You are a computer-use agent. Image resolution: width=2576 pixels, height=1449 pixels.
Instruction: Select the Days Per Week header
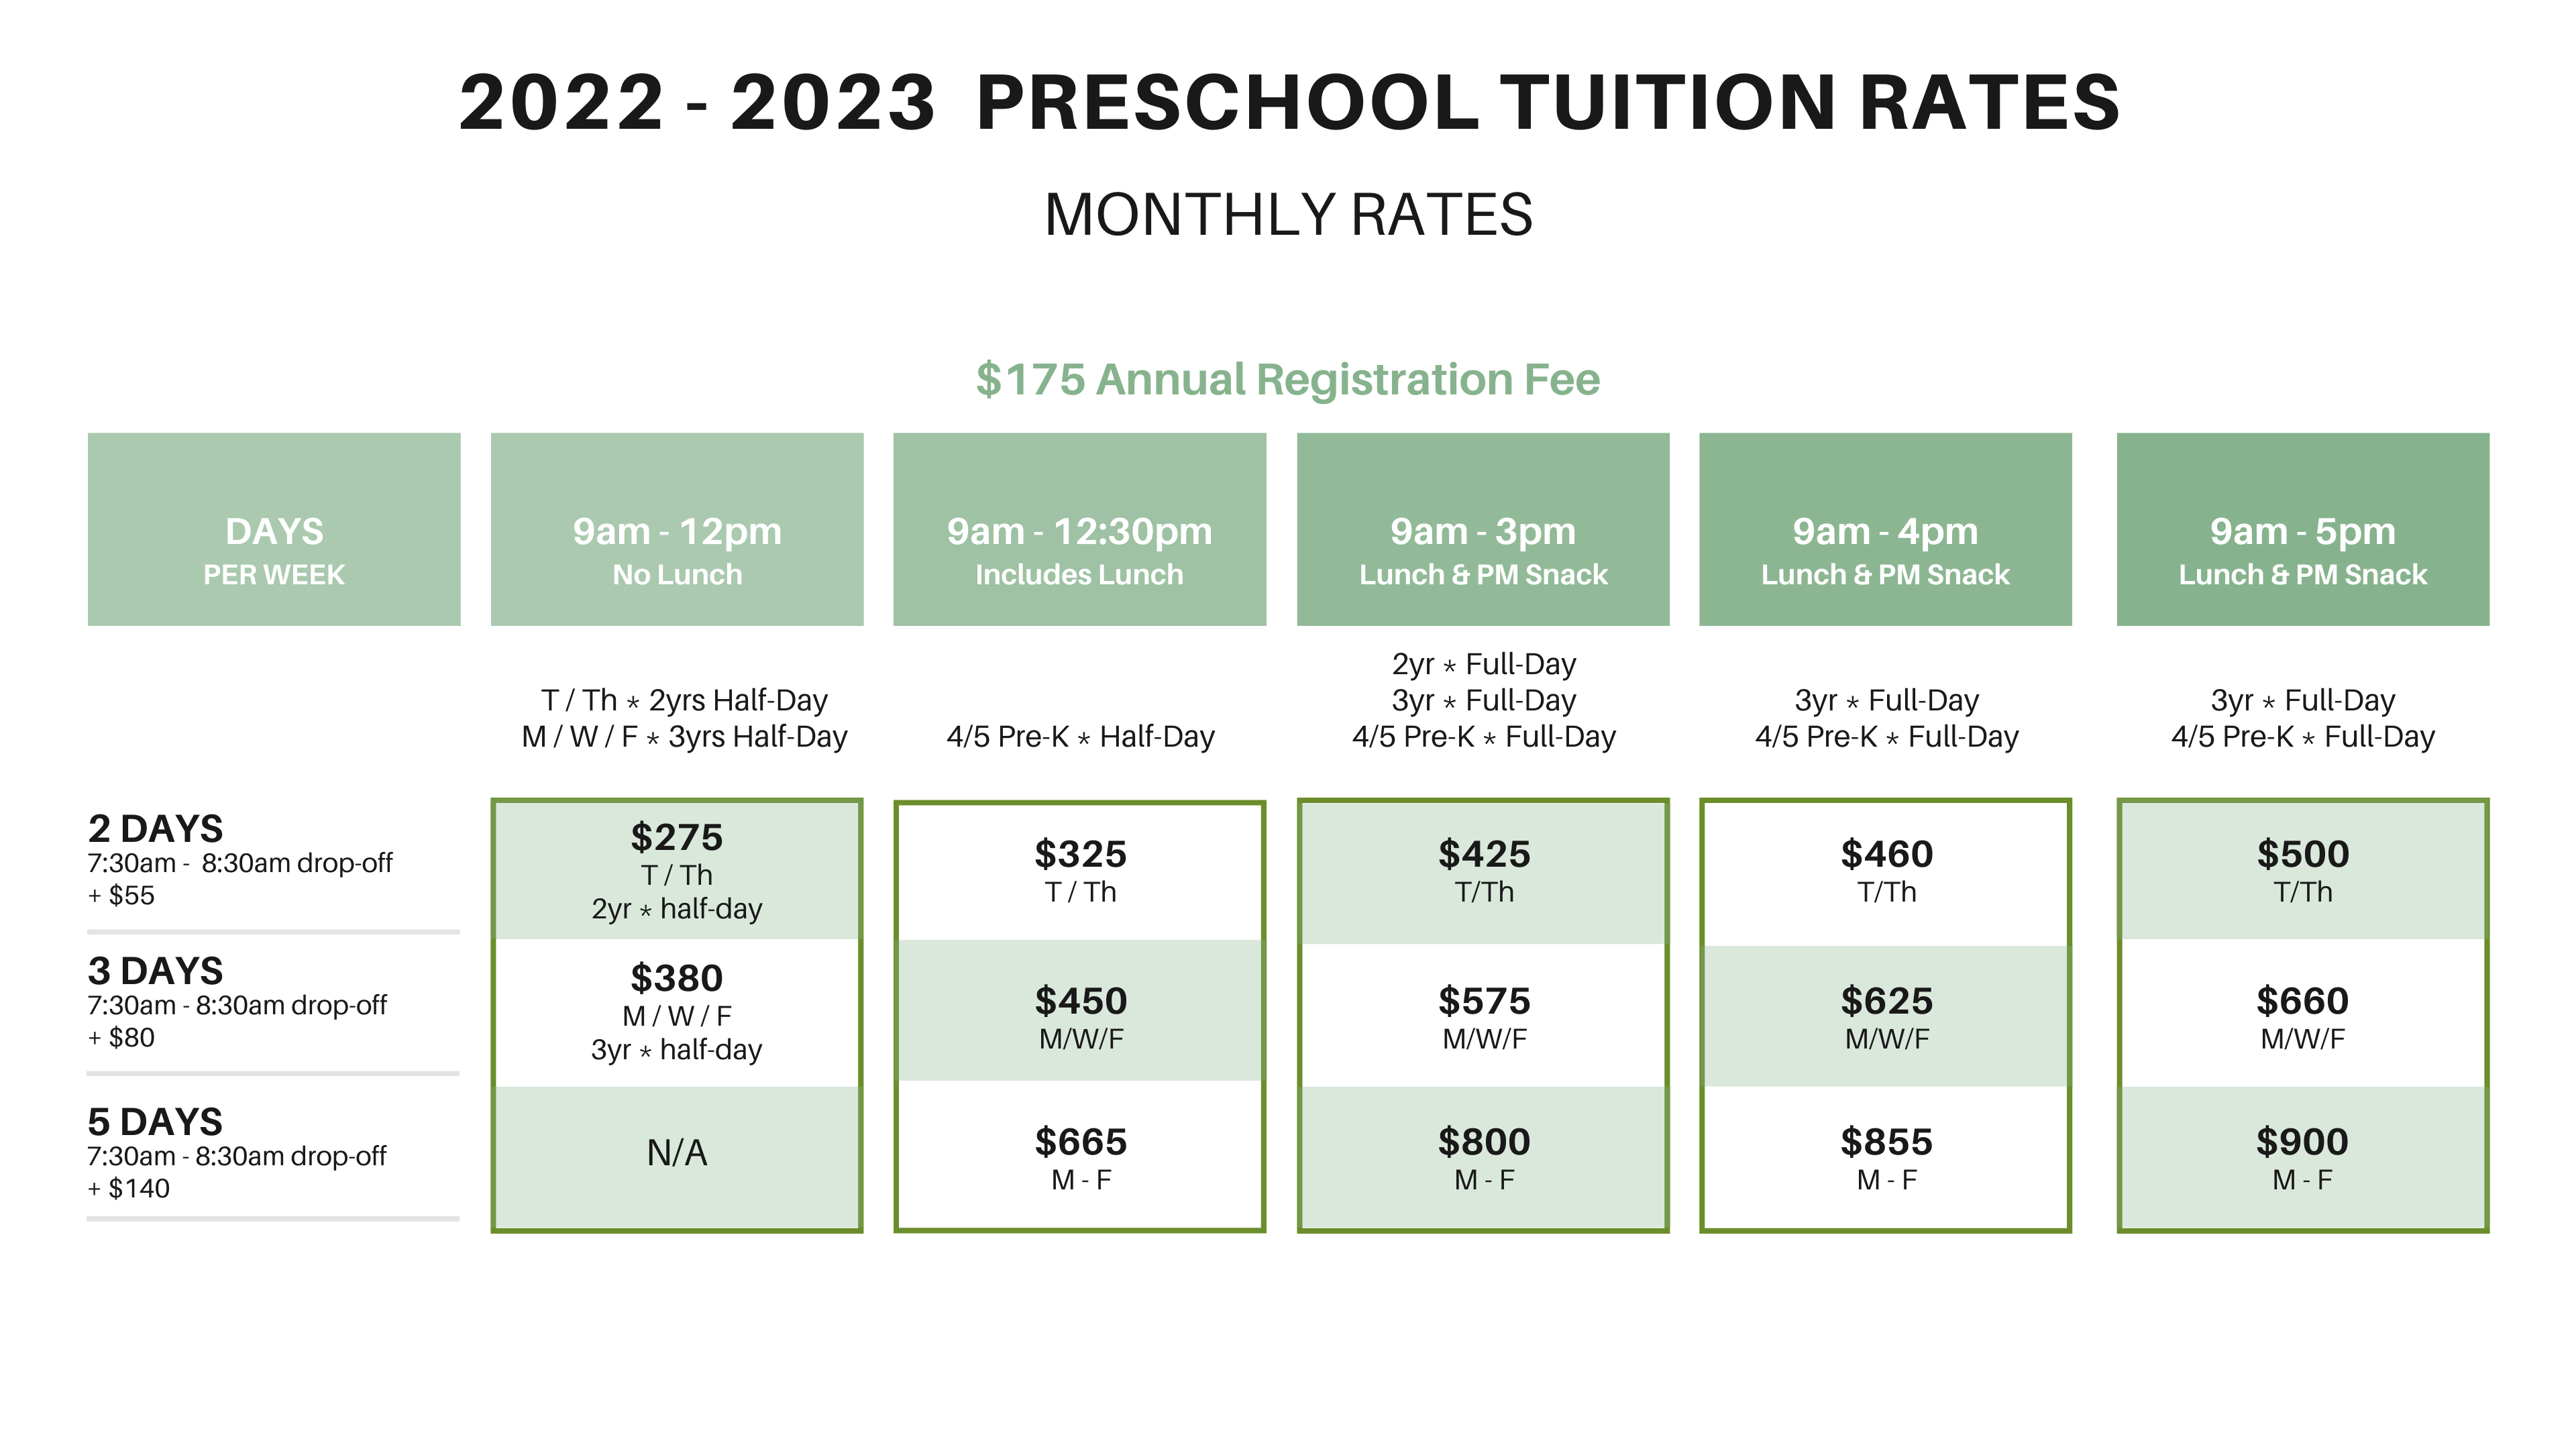[274, 530]
